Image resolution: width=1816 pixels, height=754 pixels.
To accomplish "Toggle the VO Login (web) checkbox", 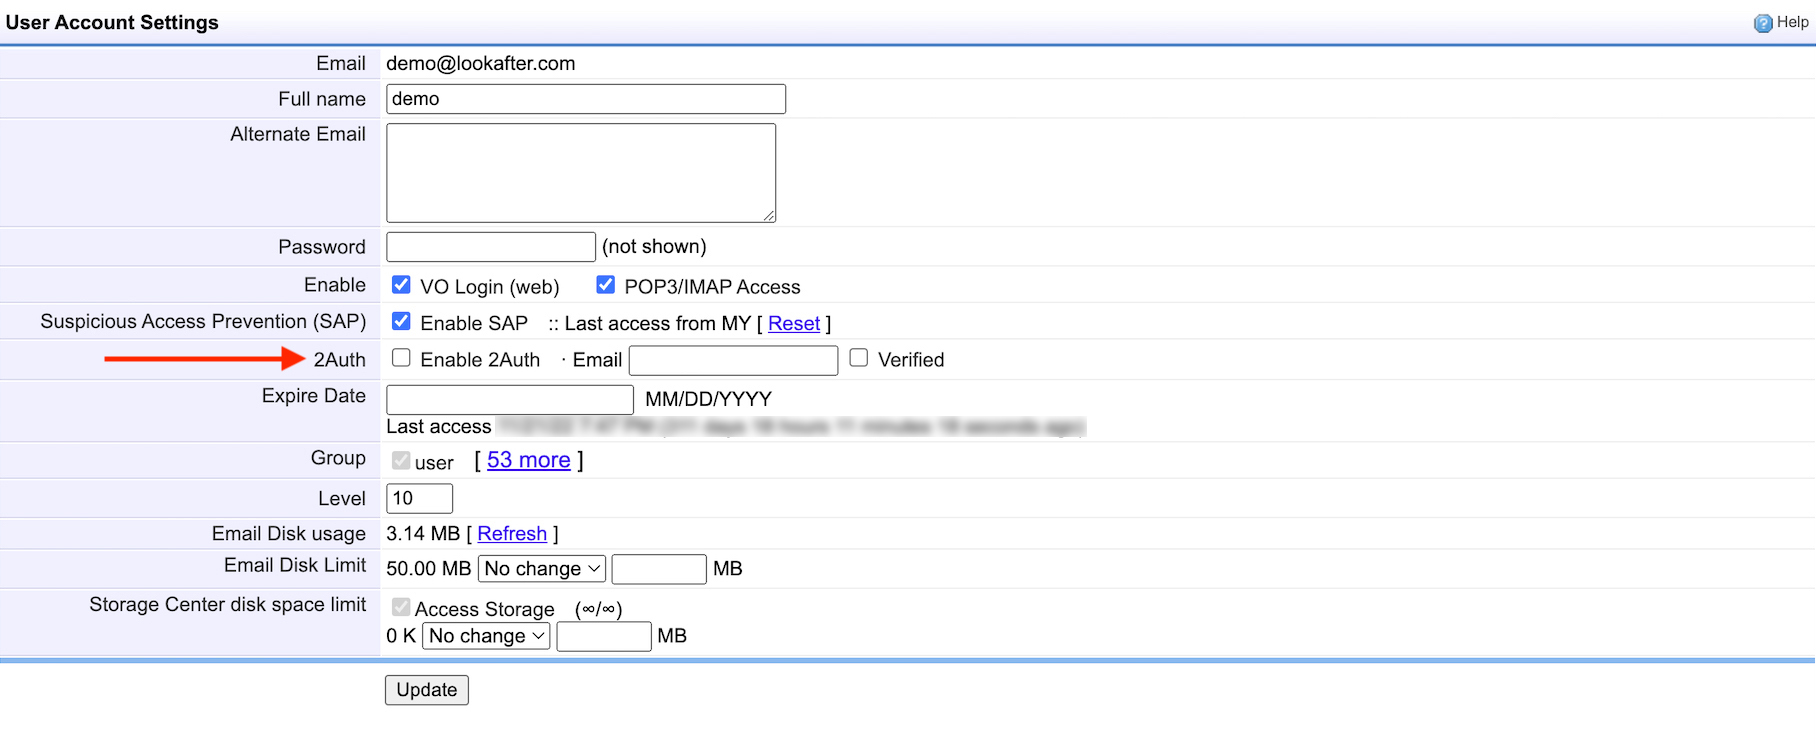I will point(401,285).
